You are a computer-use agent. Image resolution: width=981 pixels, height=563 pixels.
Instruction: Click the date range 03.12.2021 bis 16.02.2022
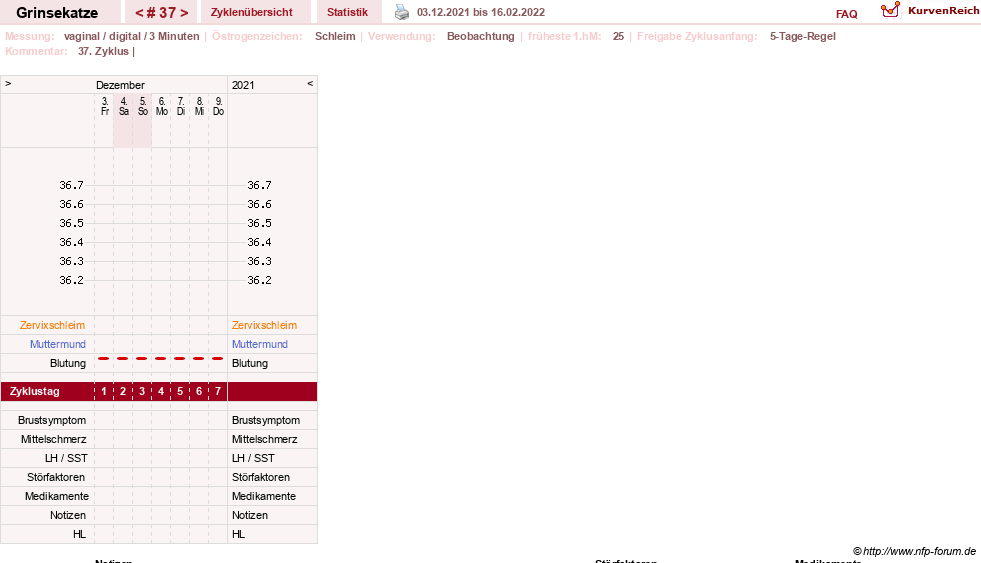pos(480,12)
